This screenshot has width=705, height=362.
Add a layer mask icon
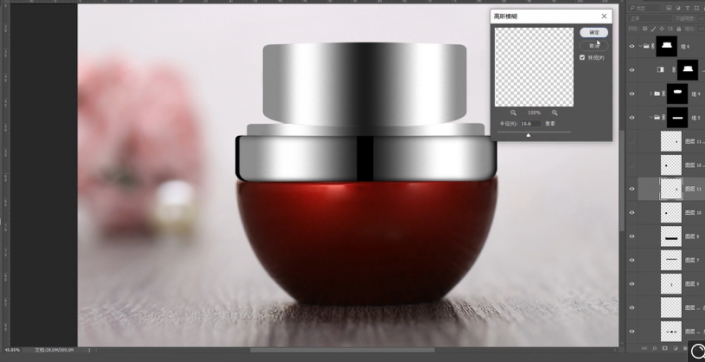(665, 348)
